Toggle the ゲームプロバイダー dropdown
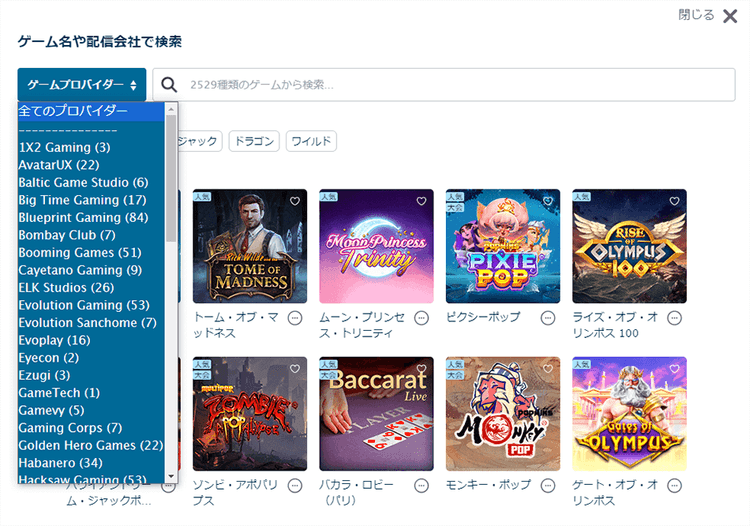The height and width of the screenshot is (526, 750). pos(82,85)
